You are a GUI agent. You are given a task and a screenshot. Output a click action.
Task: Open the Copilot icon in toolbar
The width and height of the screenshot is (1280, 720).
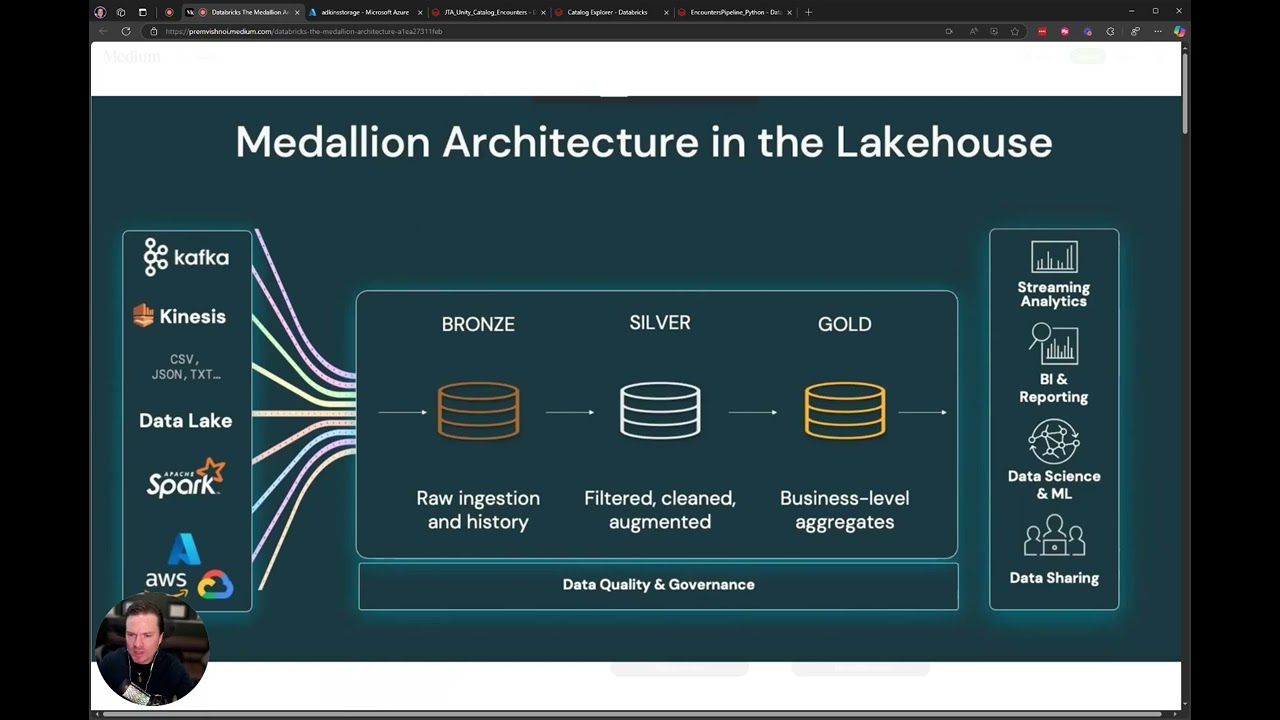[1179, 31]
